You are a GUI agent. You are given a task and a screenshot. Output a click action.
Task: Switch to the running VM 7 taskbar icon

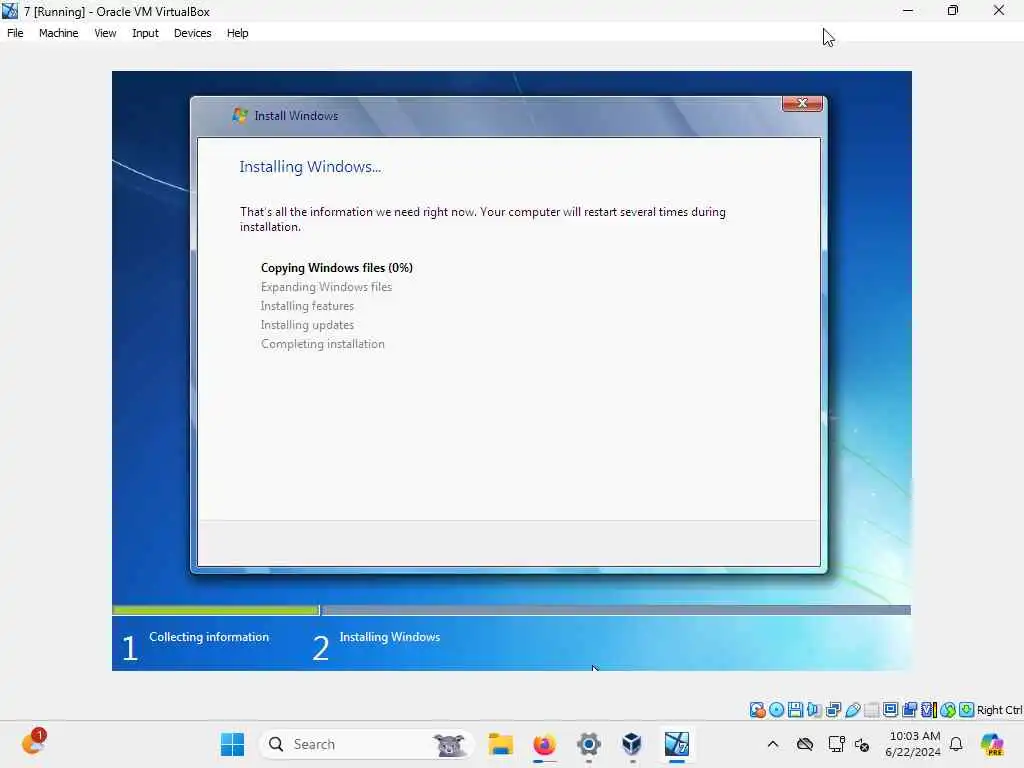tap(677, 744)
